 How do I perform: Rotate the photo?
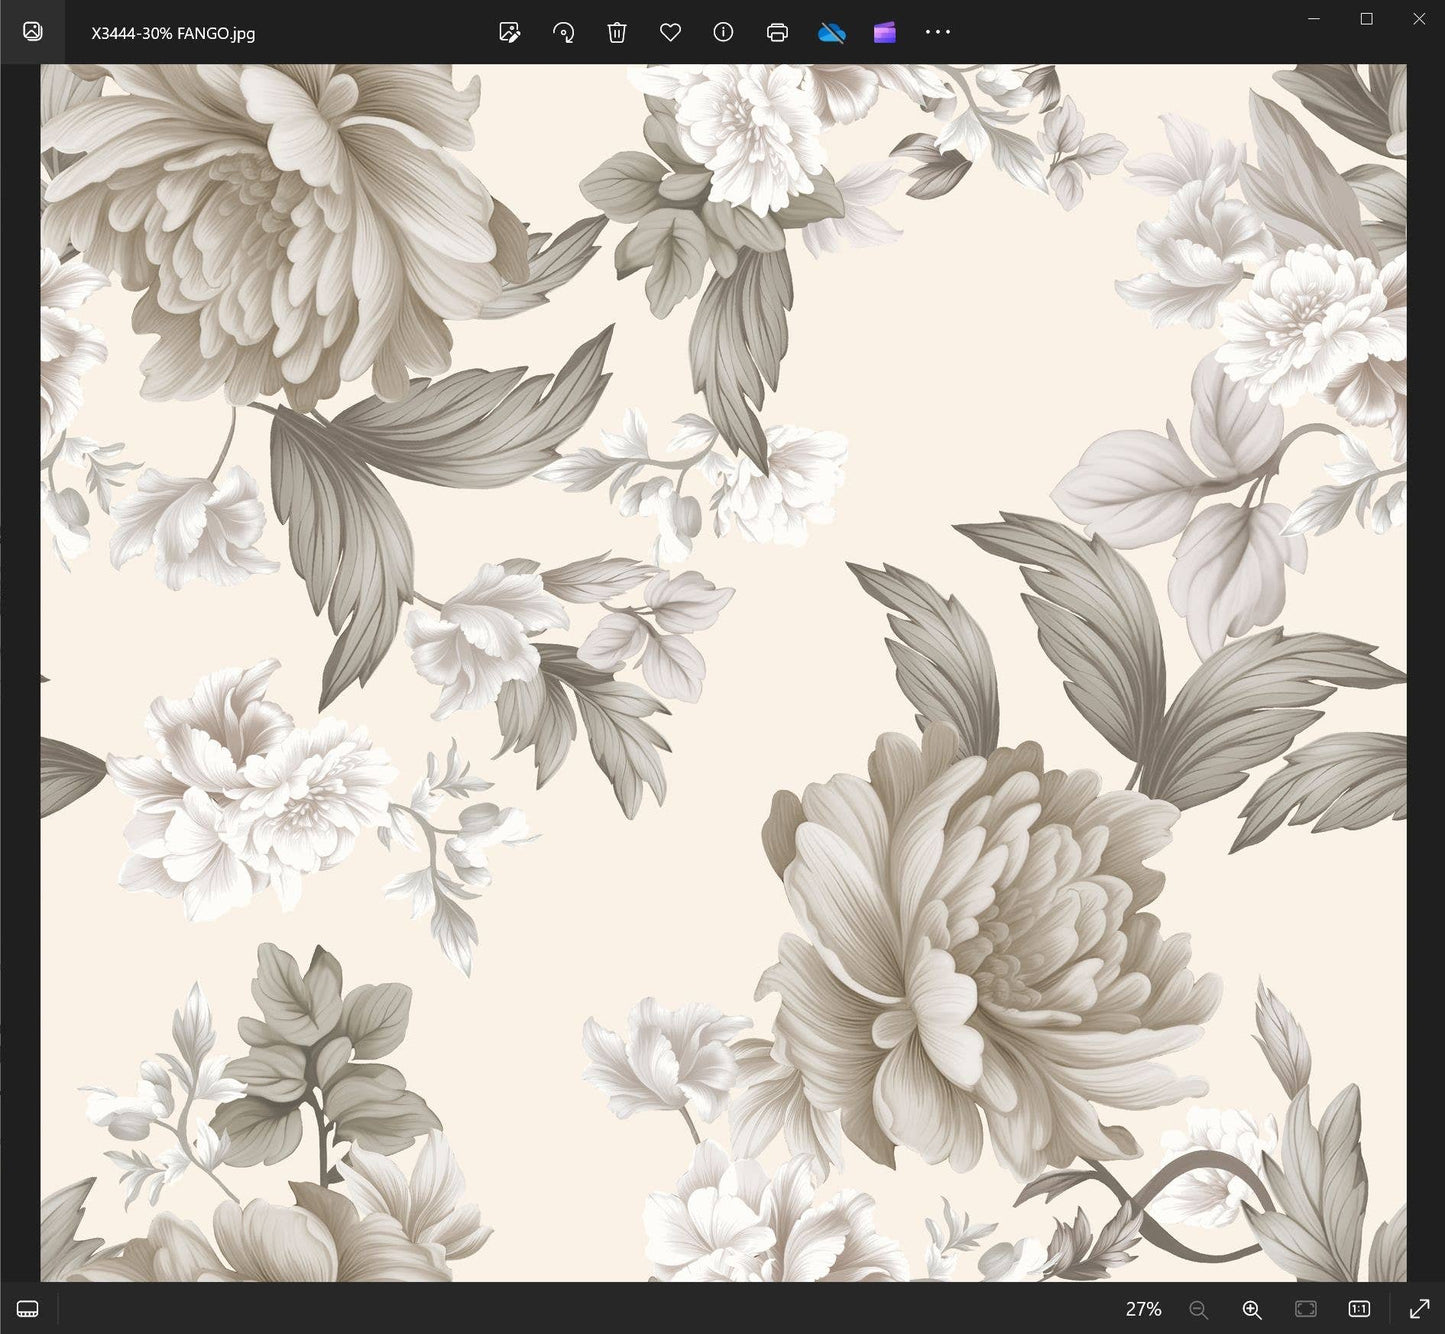(x=564, y=32)
